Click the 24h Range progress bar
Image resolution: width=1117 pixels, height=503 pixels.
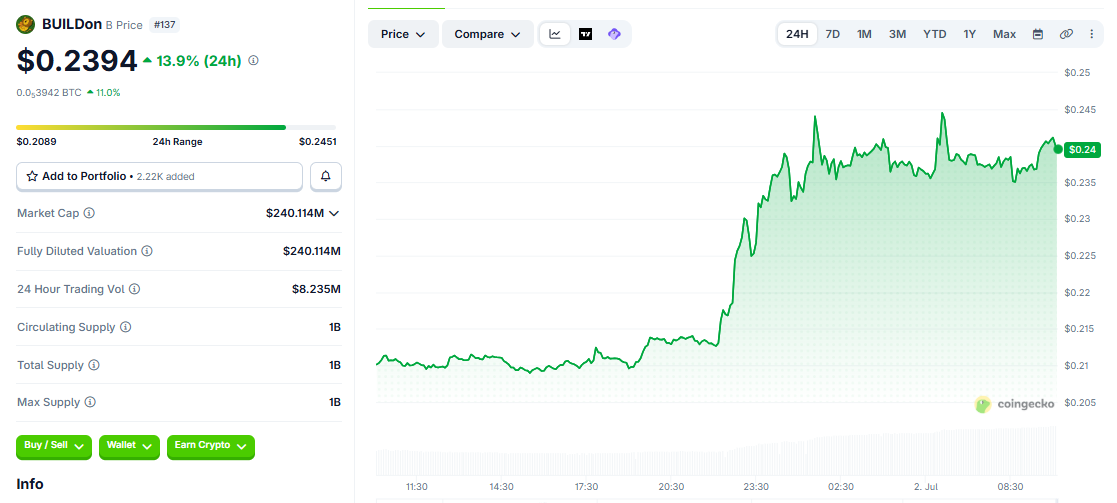(x=176, y=128)
